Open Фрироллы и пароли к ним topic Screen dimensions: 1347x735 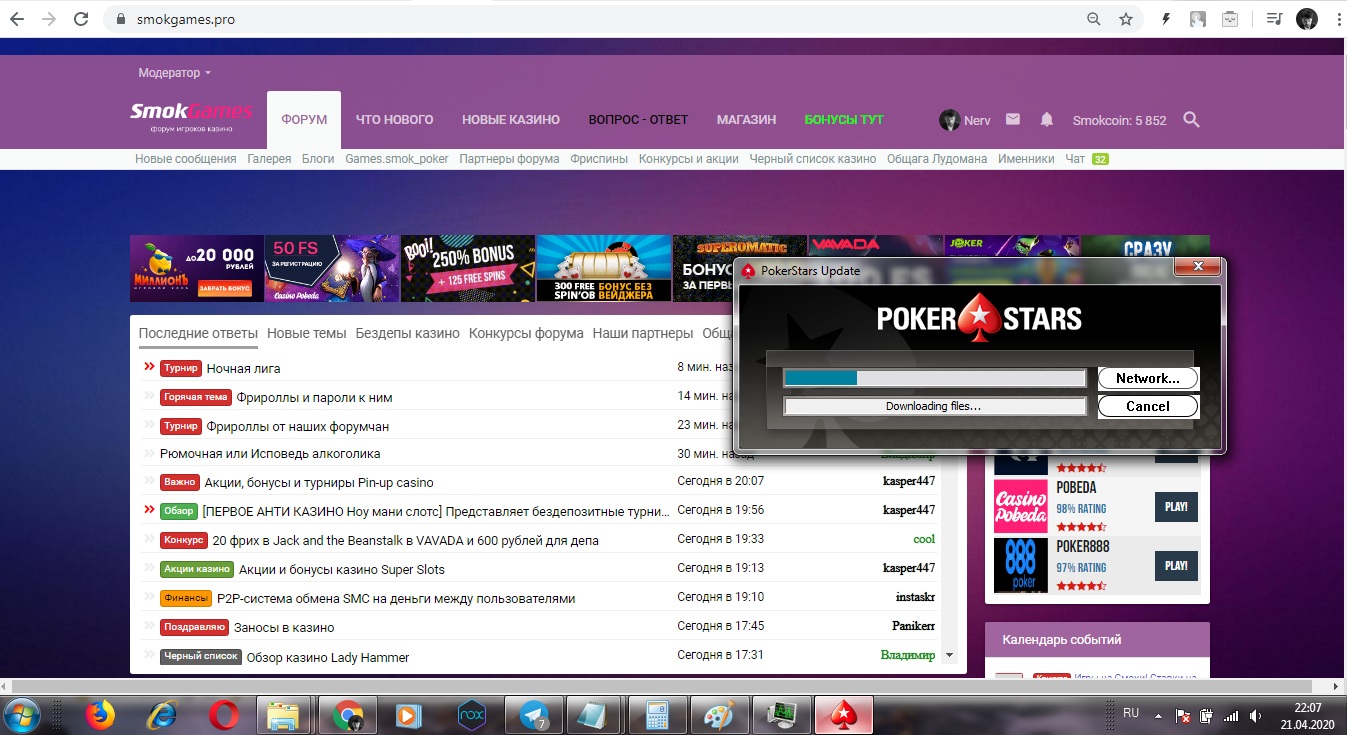[x=314, y=398]
